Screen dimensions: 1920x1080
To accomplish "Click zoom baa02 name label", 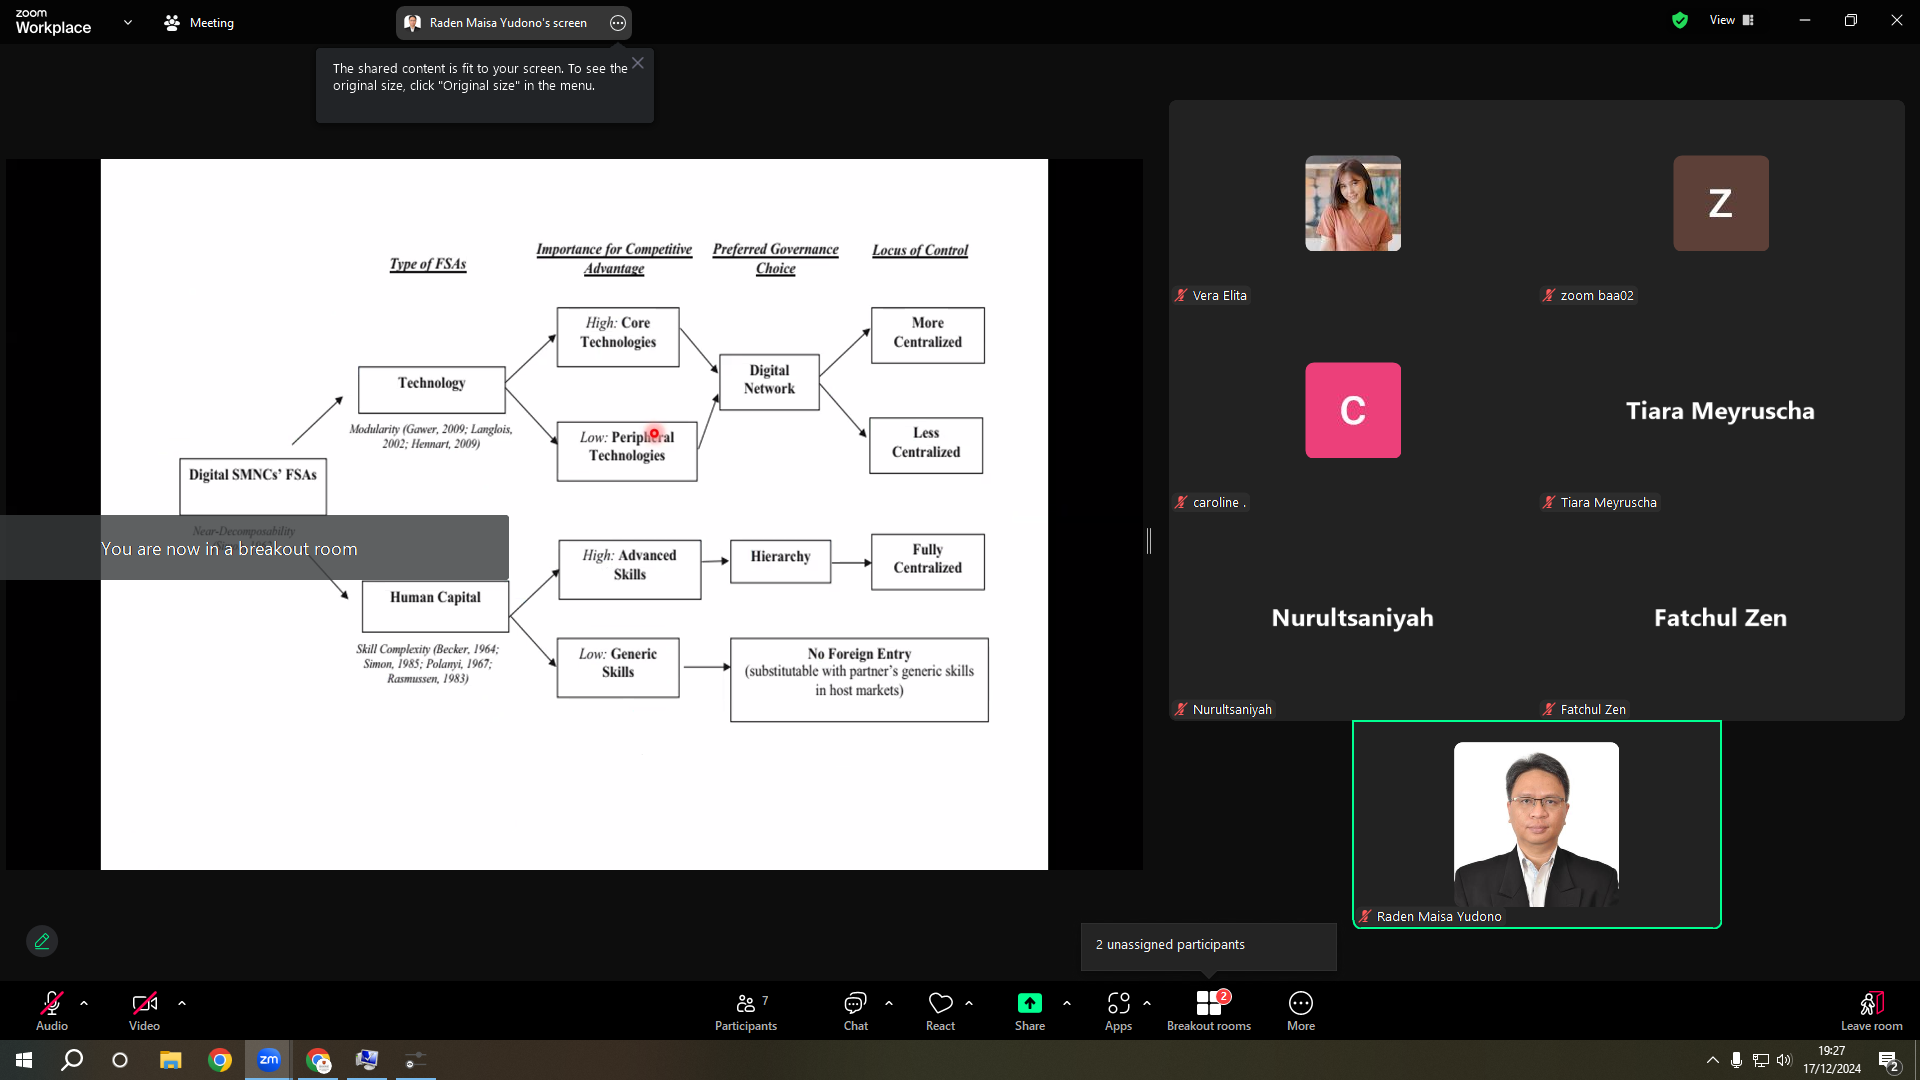I will click(1597, 296).
